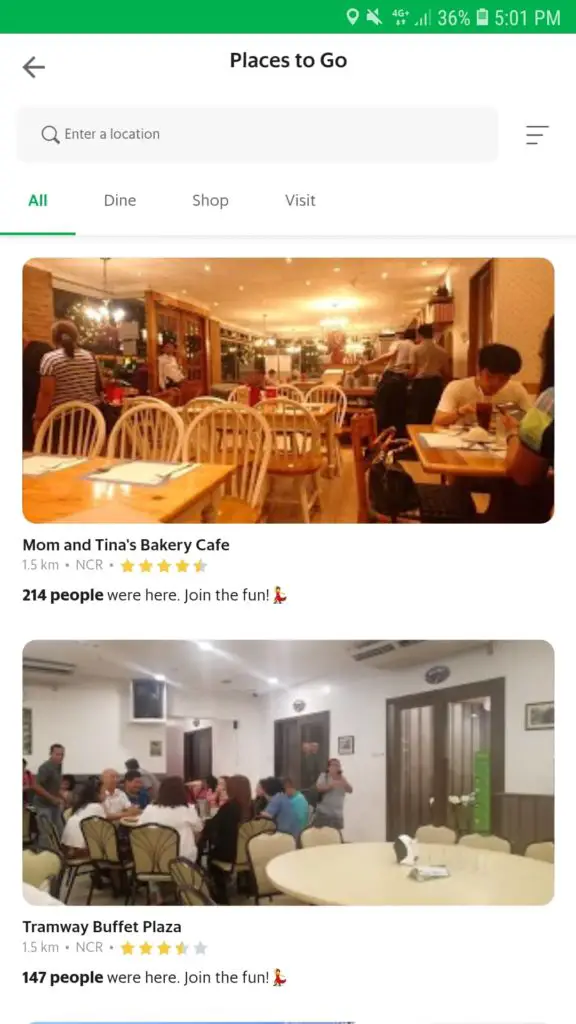Open Mom and Tina's Bakery Cafe title
The height and width of the screenshot is (1024, 576).
(x=126, y=545)
